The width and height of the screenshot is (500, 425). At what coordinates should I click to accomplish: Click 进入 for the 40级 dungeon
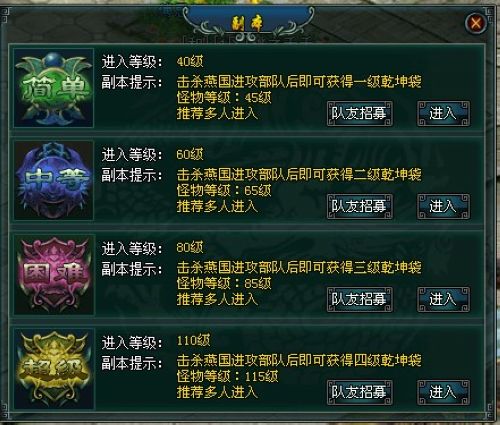tap(444, 114)
